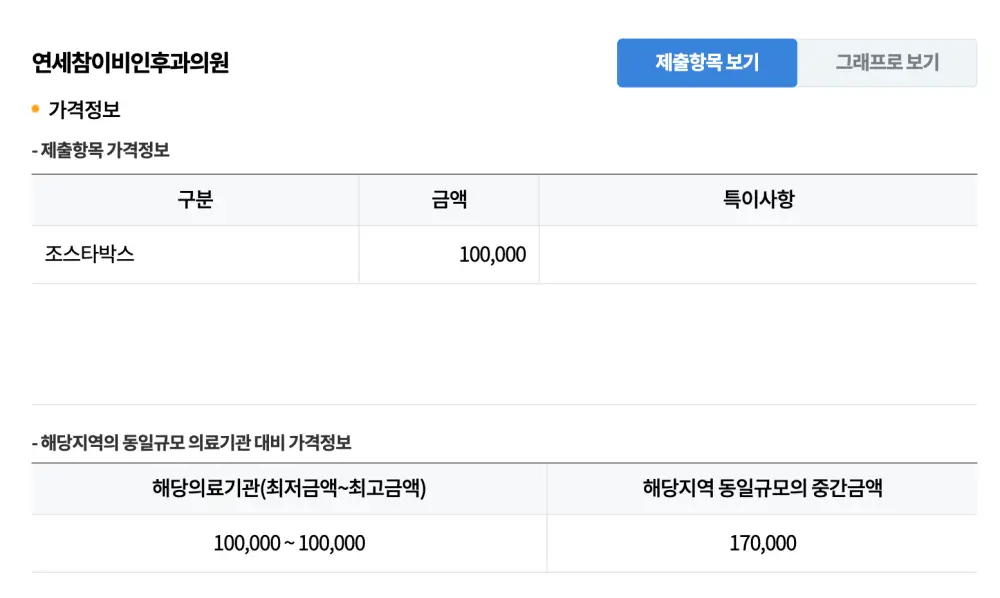Click the 금액 column header
This screenshot has height=598, width=1000.
pyautogui.click(x=448, y=200)
